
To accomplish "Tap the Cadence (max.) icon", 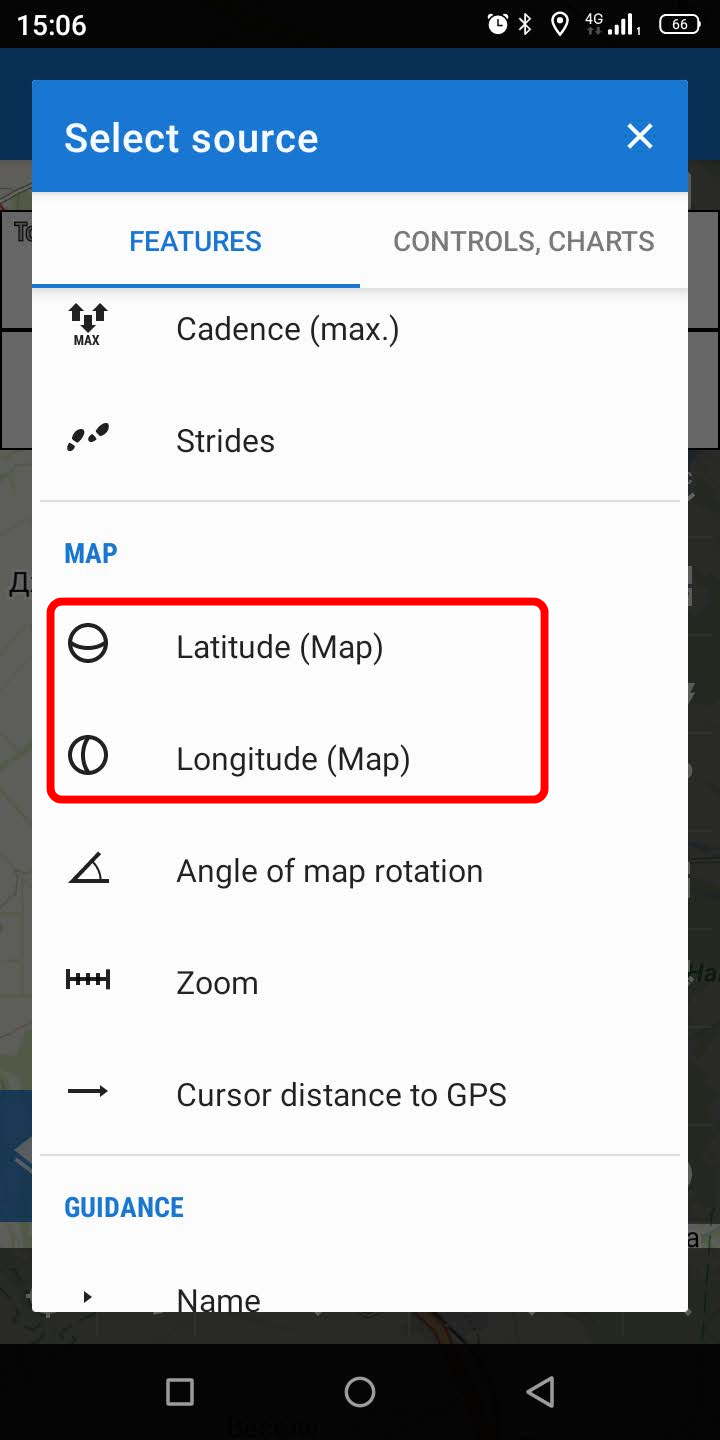I will pyautogui.click(x=88, y=324).
